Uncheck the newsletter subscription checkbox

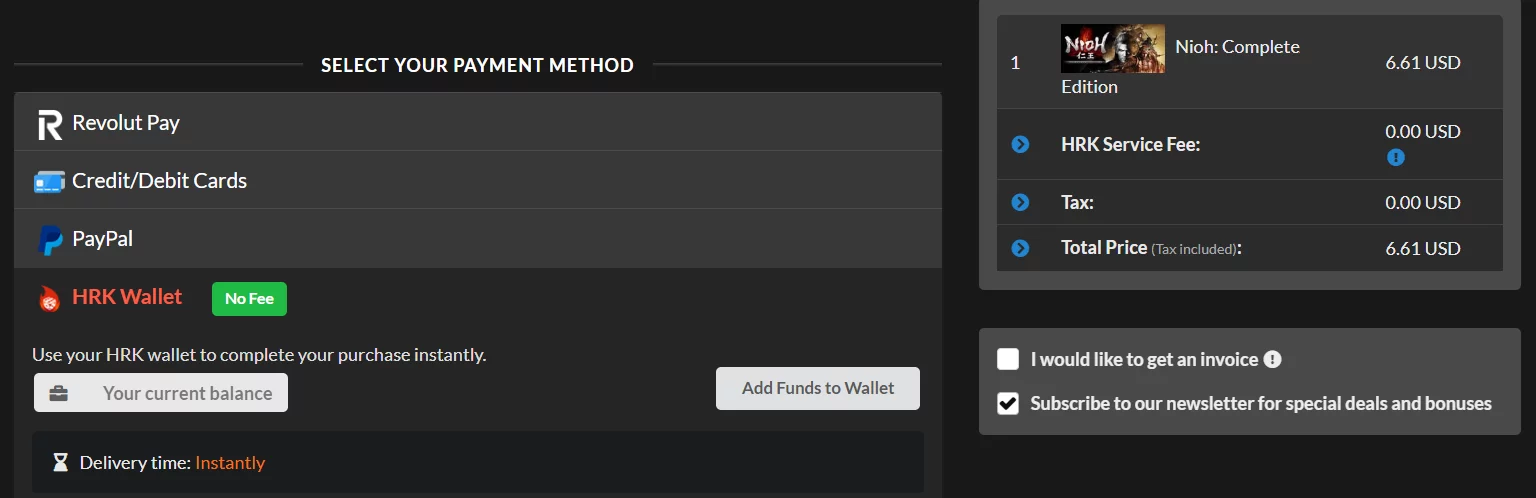[x=1008, y=404]
